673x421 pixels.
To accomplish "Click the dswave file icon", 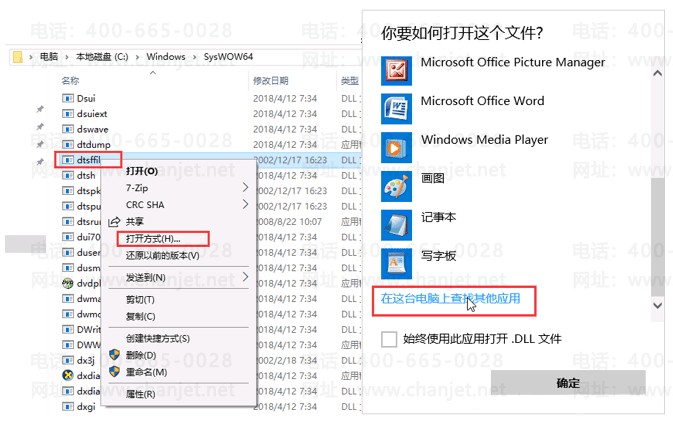I will (x=67, y=129).
